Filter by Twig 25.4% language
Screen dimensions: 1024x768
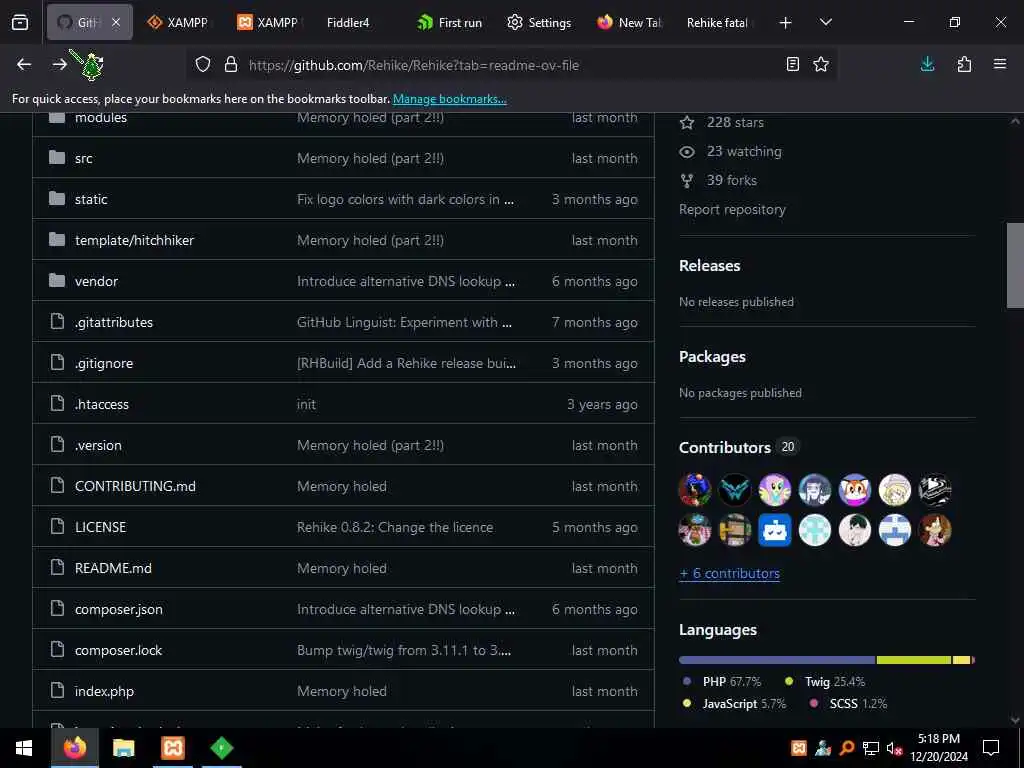tap(825, 681)
